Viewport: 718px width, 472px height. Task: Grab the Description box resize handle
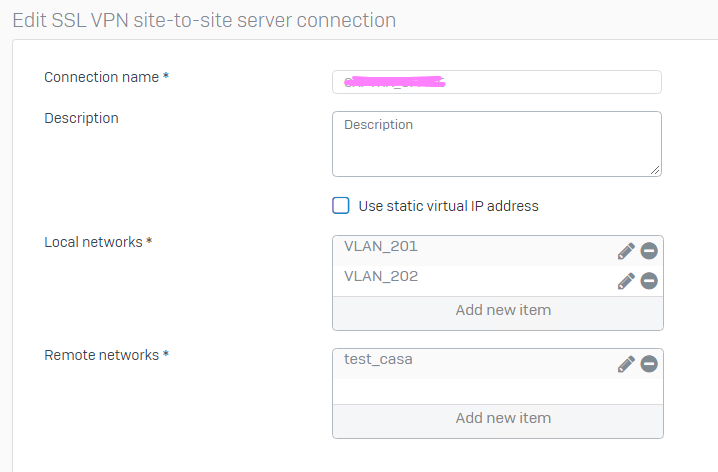tap(655, 170)
